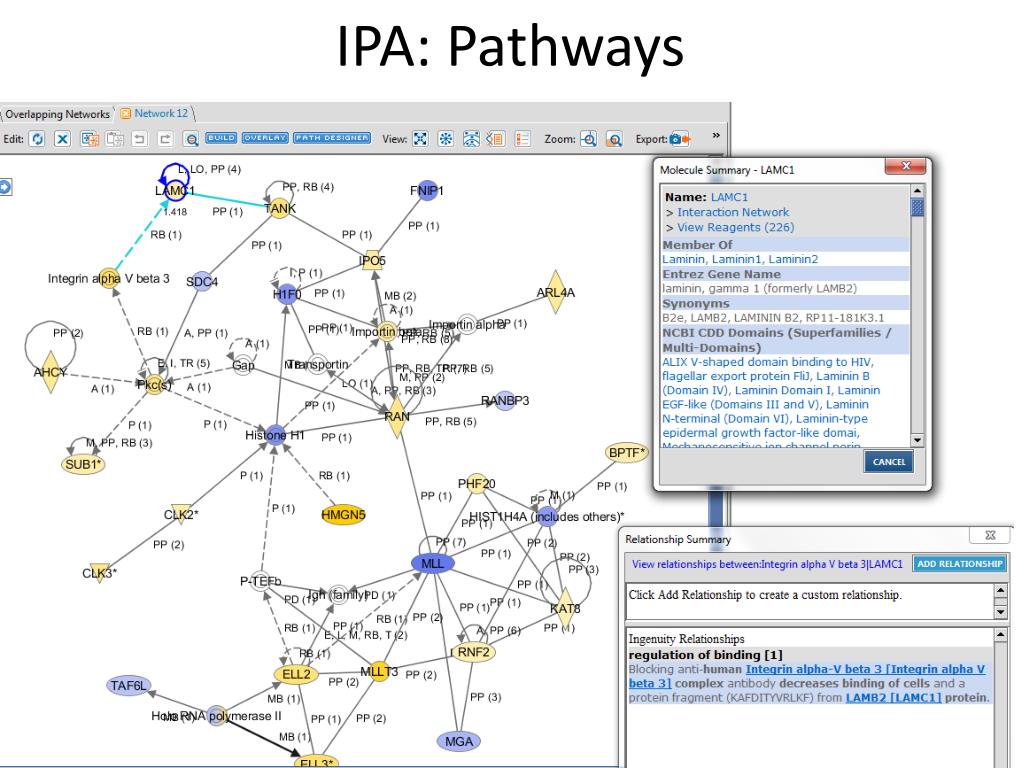The width and height of the screenshot is (1024, 768).
Task: Select the LAMC1 node
Action: click(174, 191)
